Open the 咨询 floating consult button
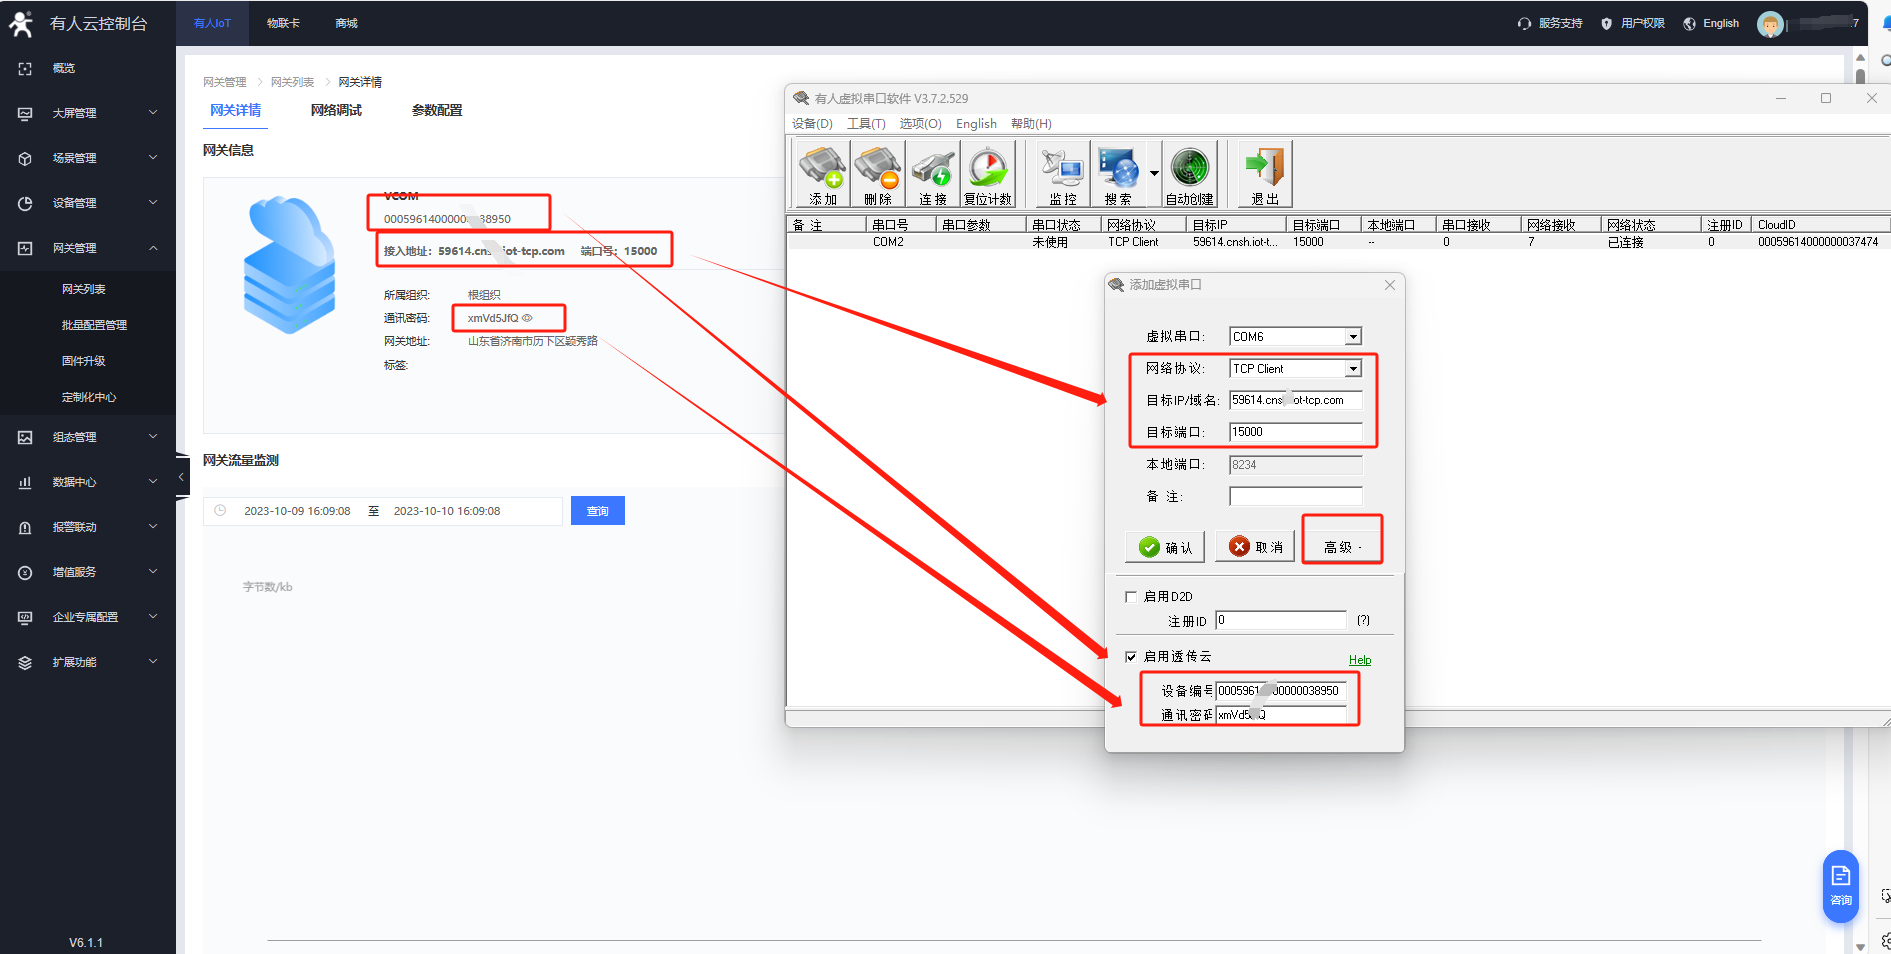The image size is (1891, 954). 1840,886
